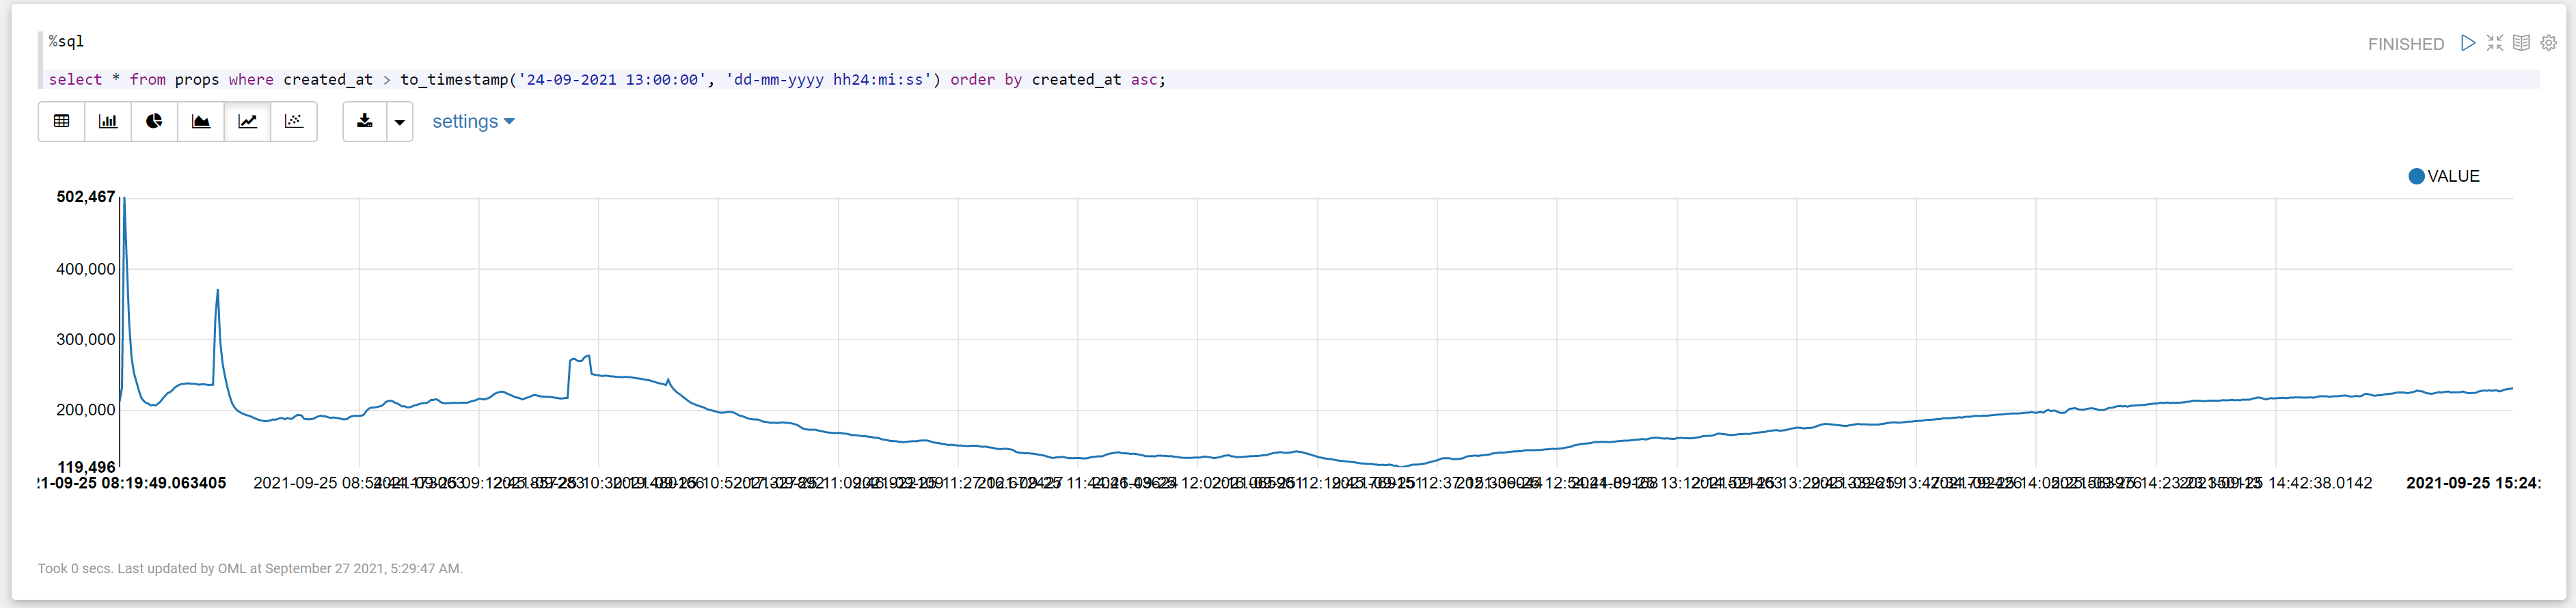Image resolution: width=2576 pixels, height=608 pixels.
Task: Click the blue VALUE legend circle
Action: click(x=2416, y=176)
